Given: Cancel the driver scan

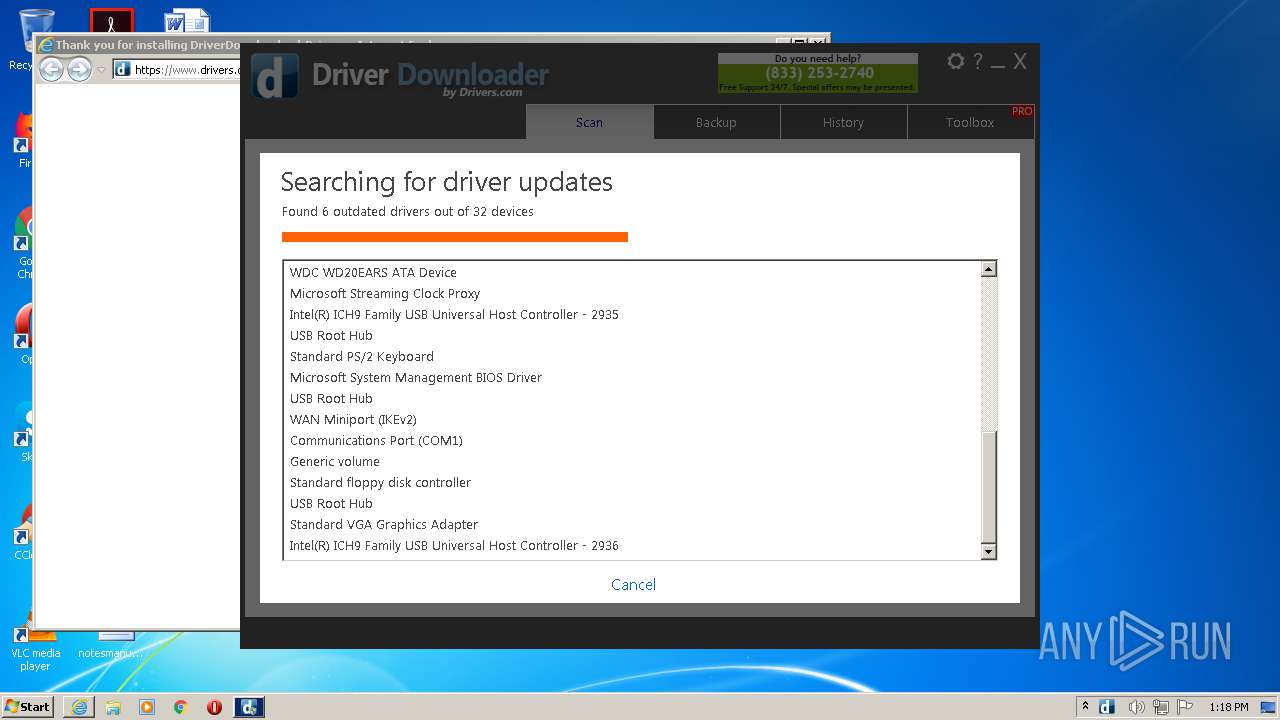Looking at the screenshot, I should (634, 585).
